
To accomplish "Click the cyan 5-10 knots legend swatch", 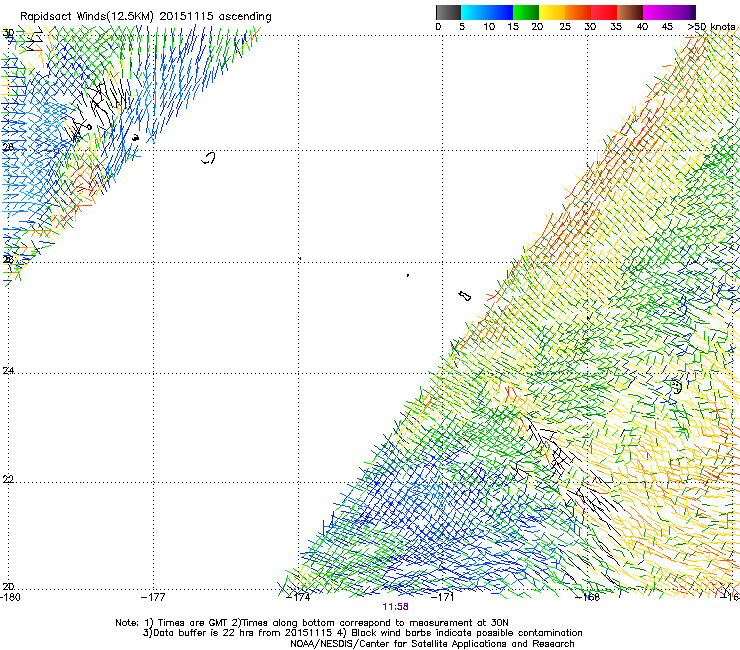I will (474, 12).
